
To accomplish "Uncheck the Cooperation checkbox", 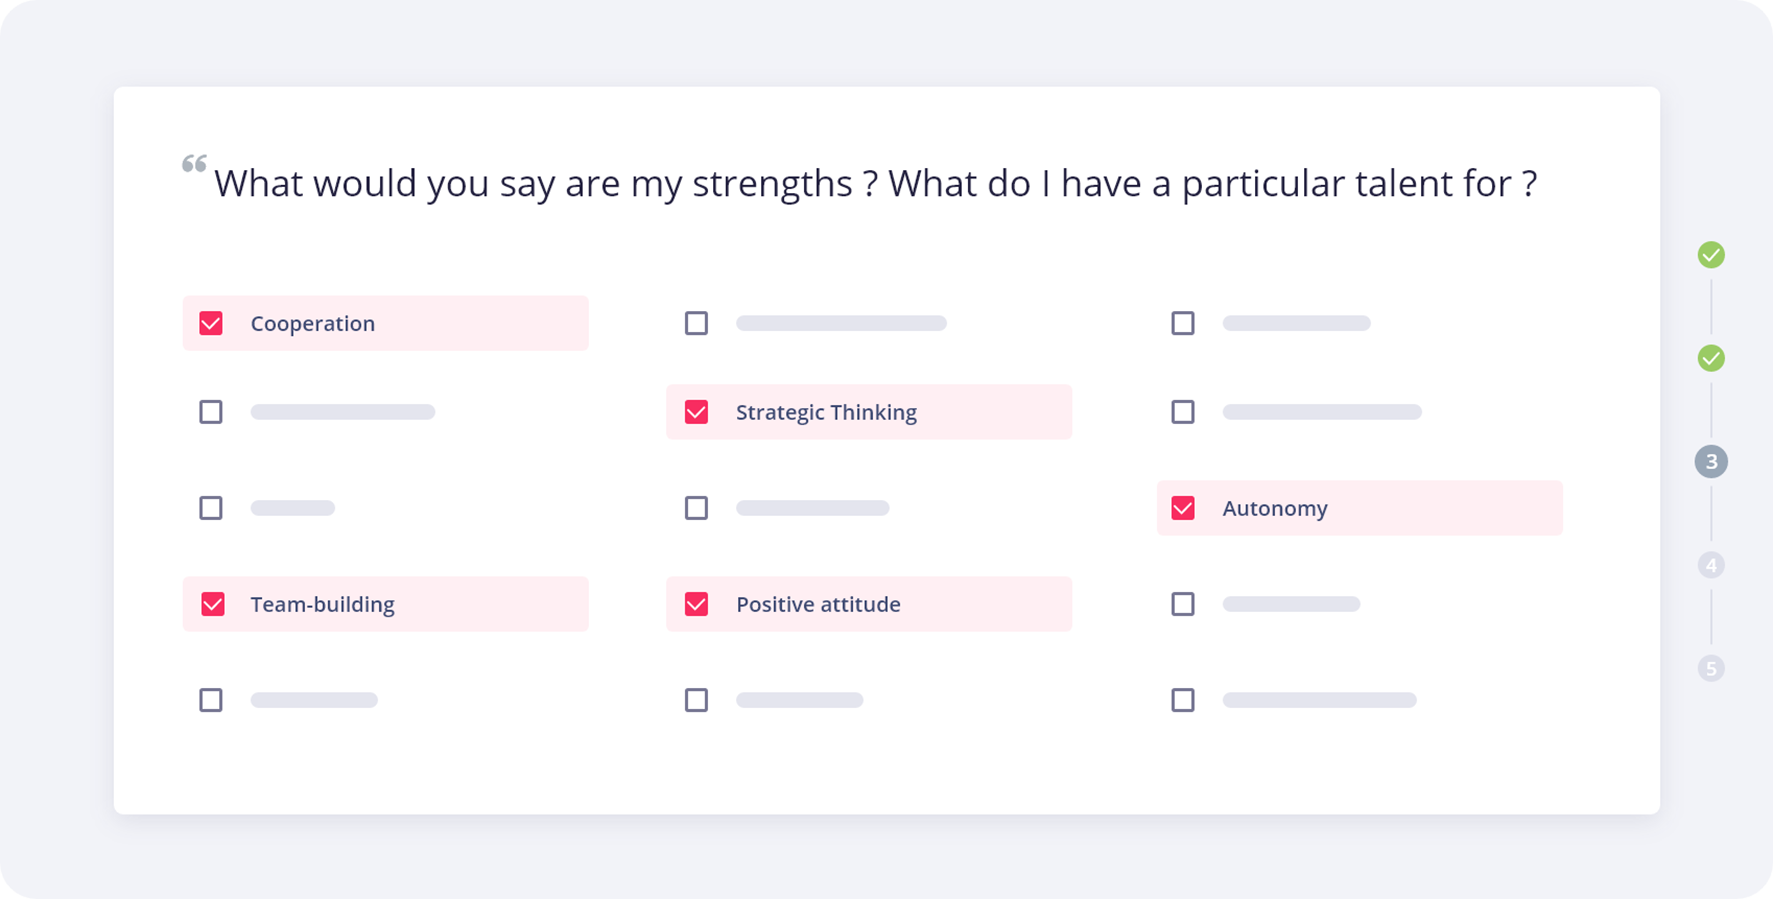I will click(x=211, y=323).
